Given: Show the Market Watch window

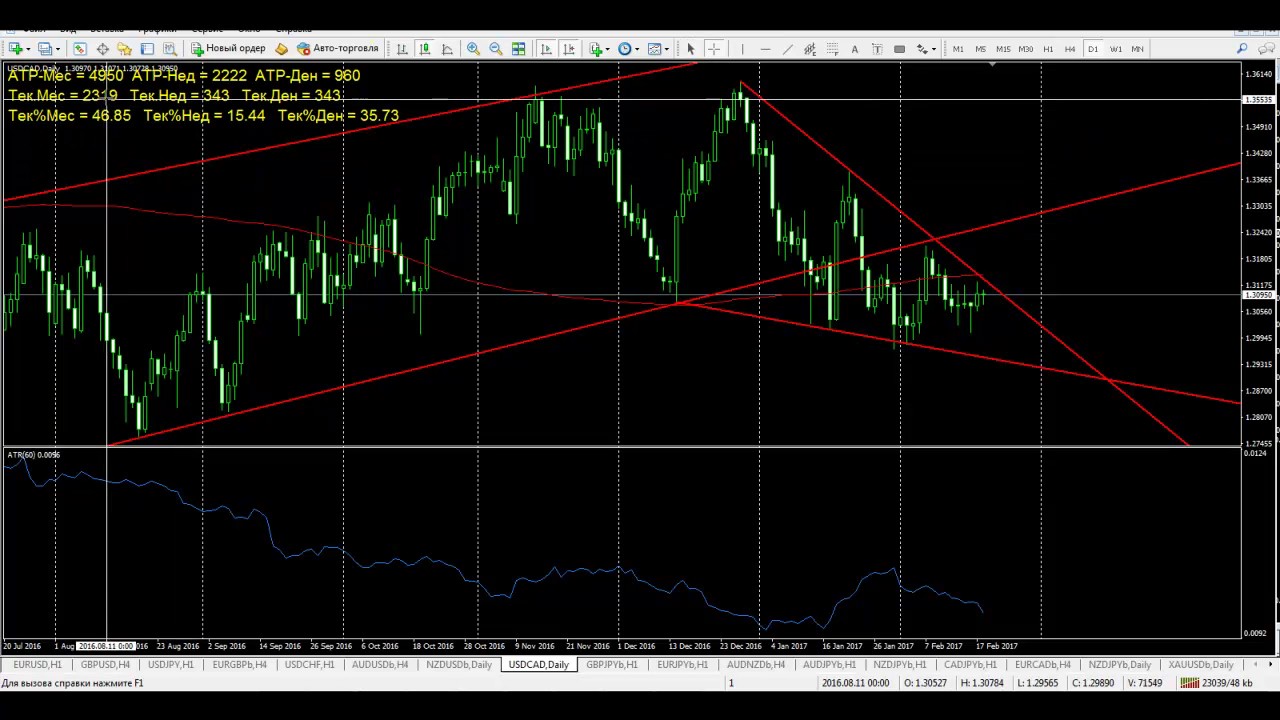Looking at the screenshot, I should [x=79, y=48].
